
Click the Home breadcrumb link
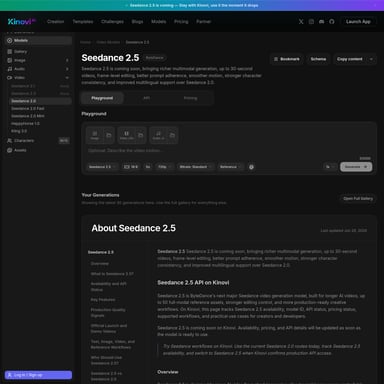[x=85, y=42]
